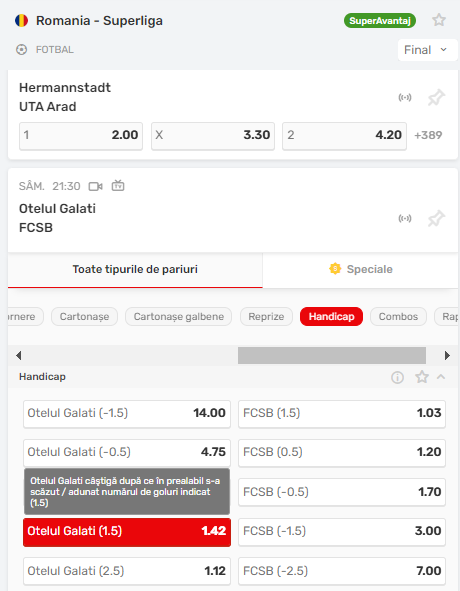
Task: Bet on Hermannstadt win at 2.00
Action: [81, 135]
